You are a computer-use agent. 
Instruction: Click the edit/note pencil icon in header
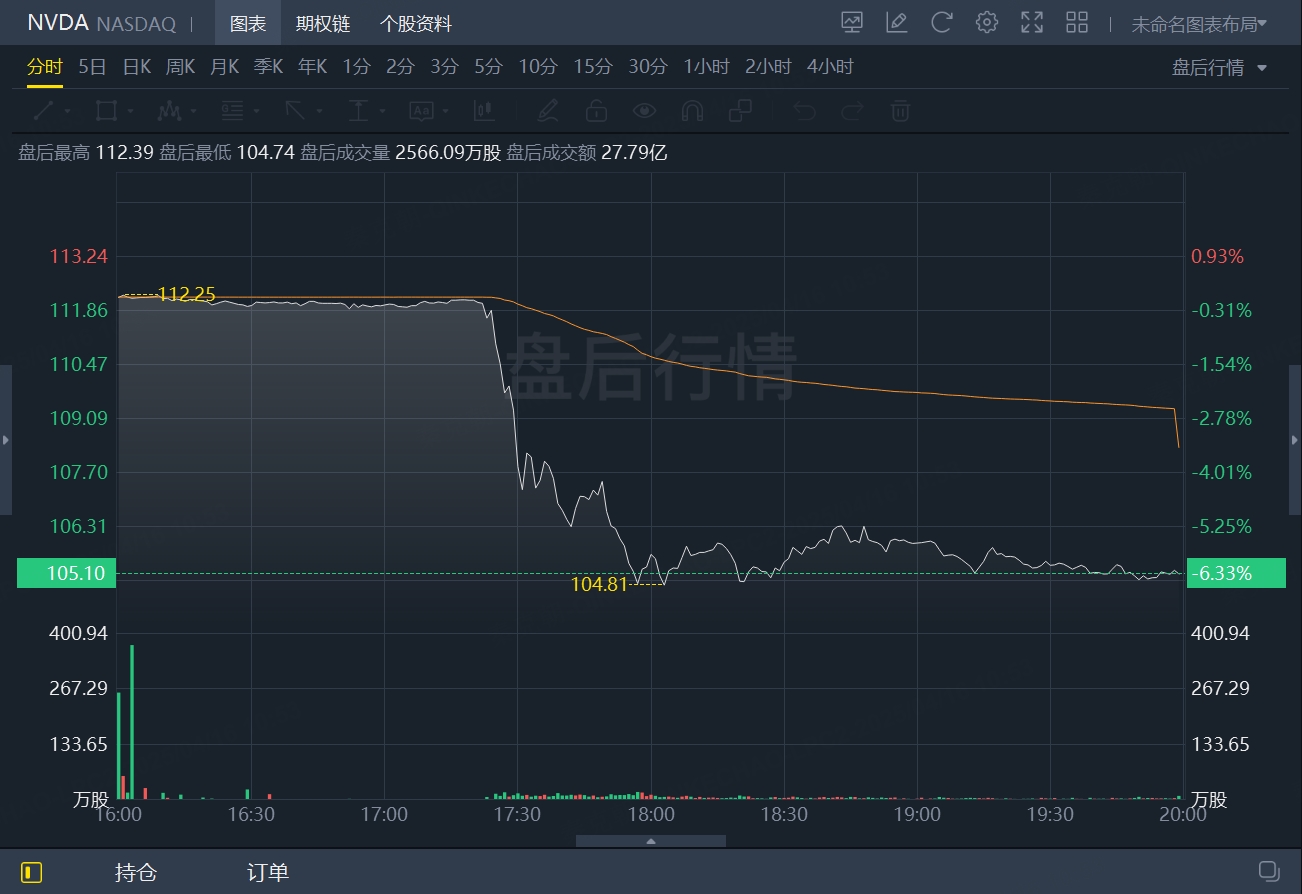pos(896,23)
